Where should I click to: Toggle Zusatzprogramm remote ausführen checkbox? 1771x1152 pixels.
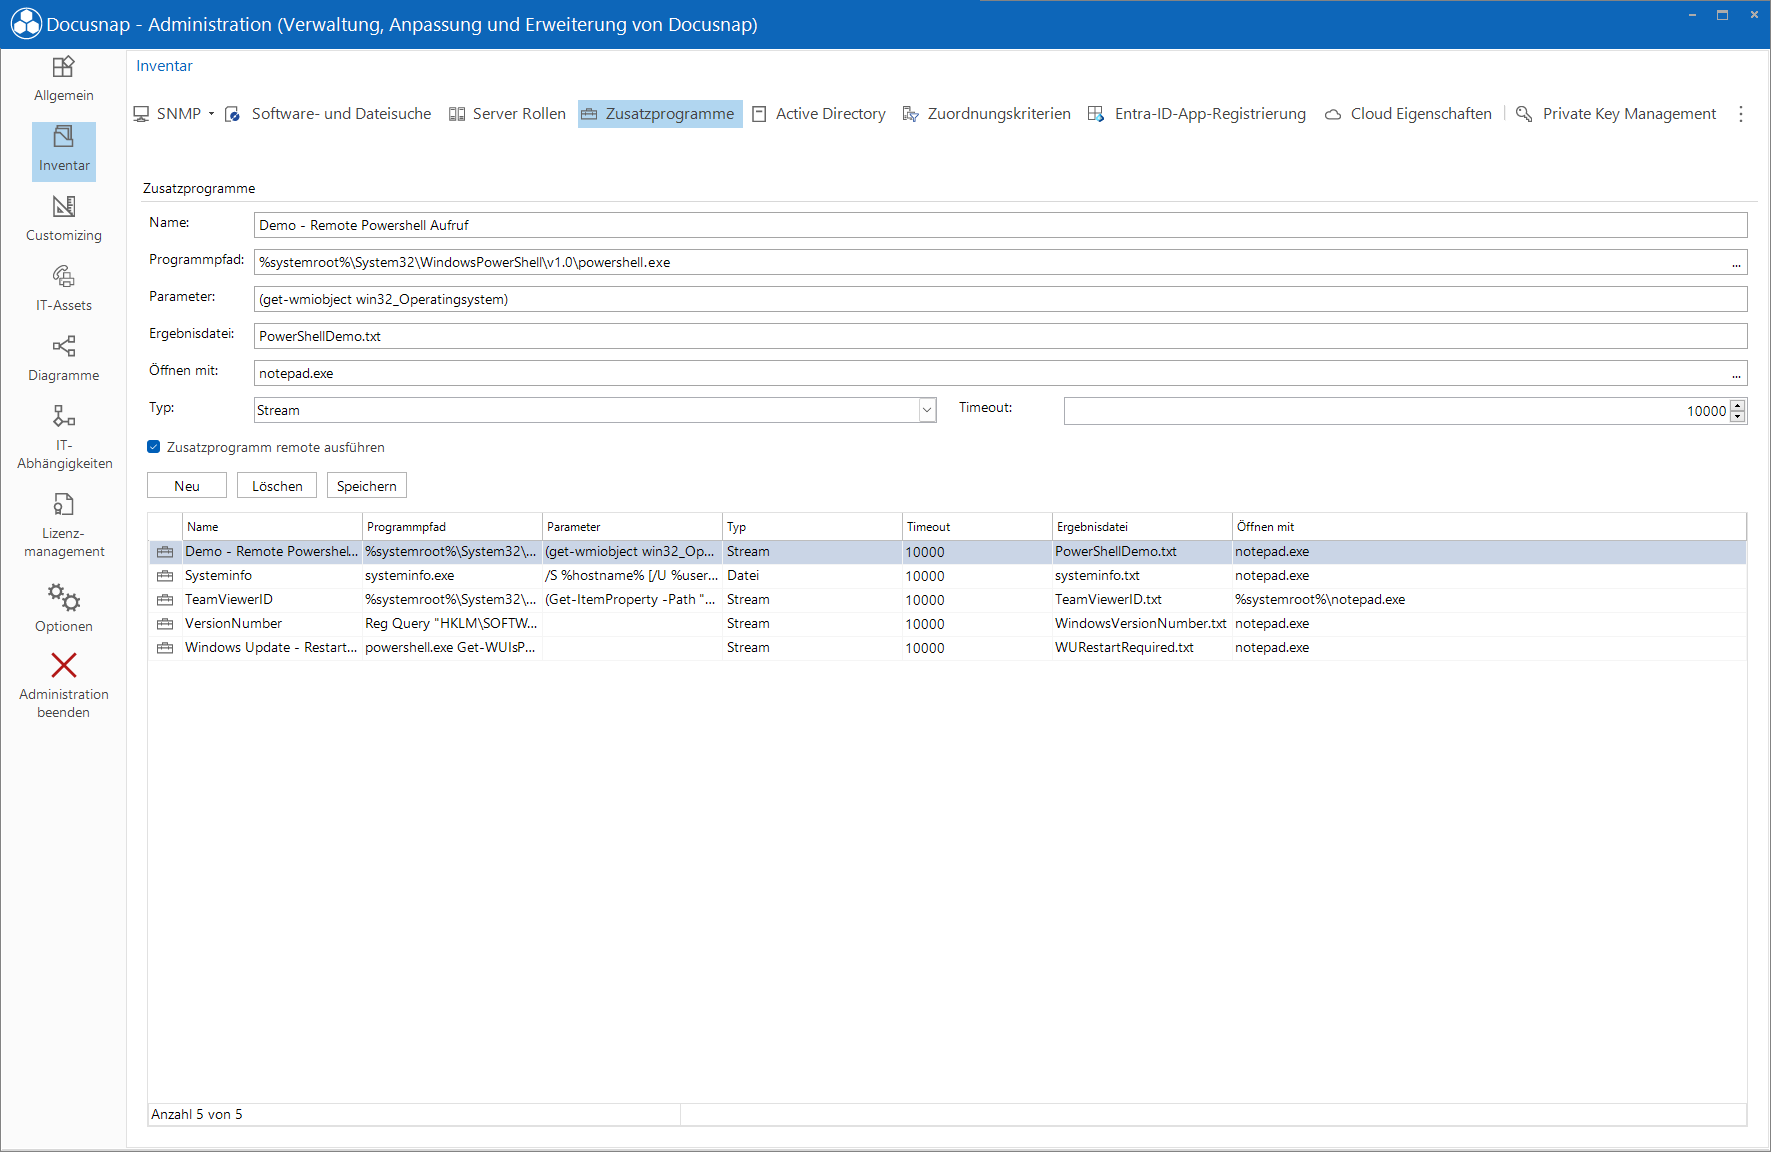[154, 447]
